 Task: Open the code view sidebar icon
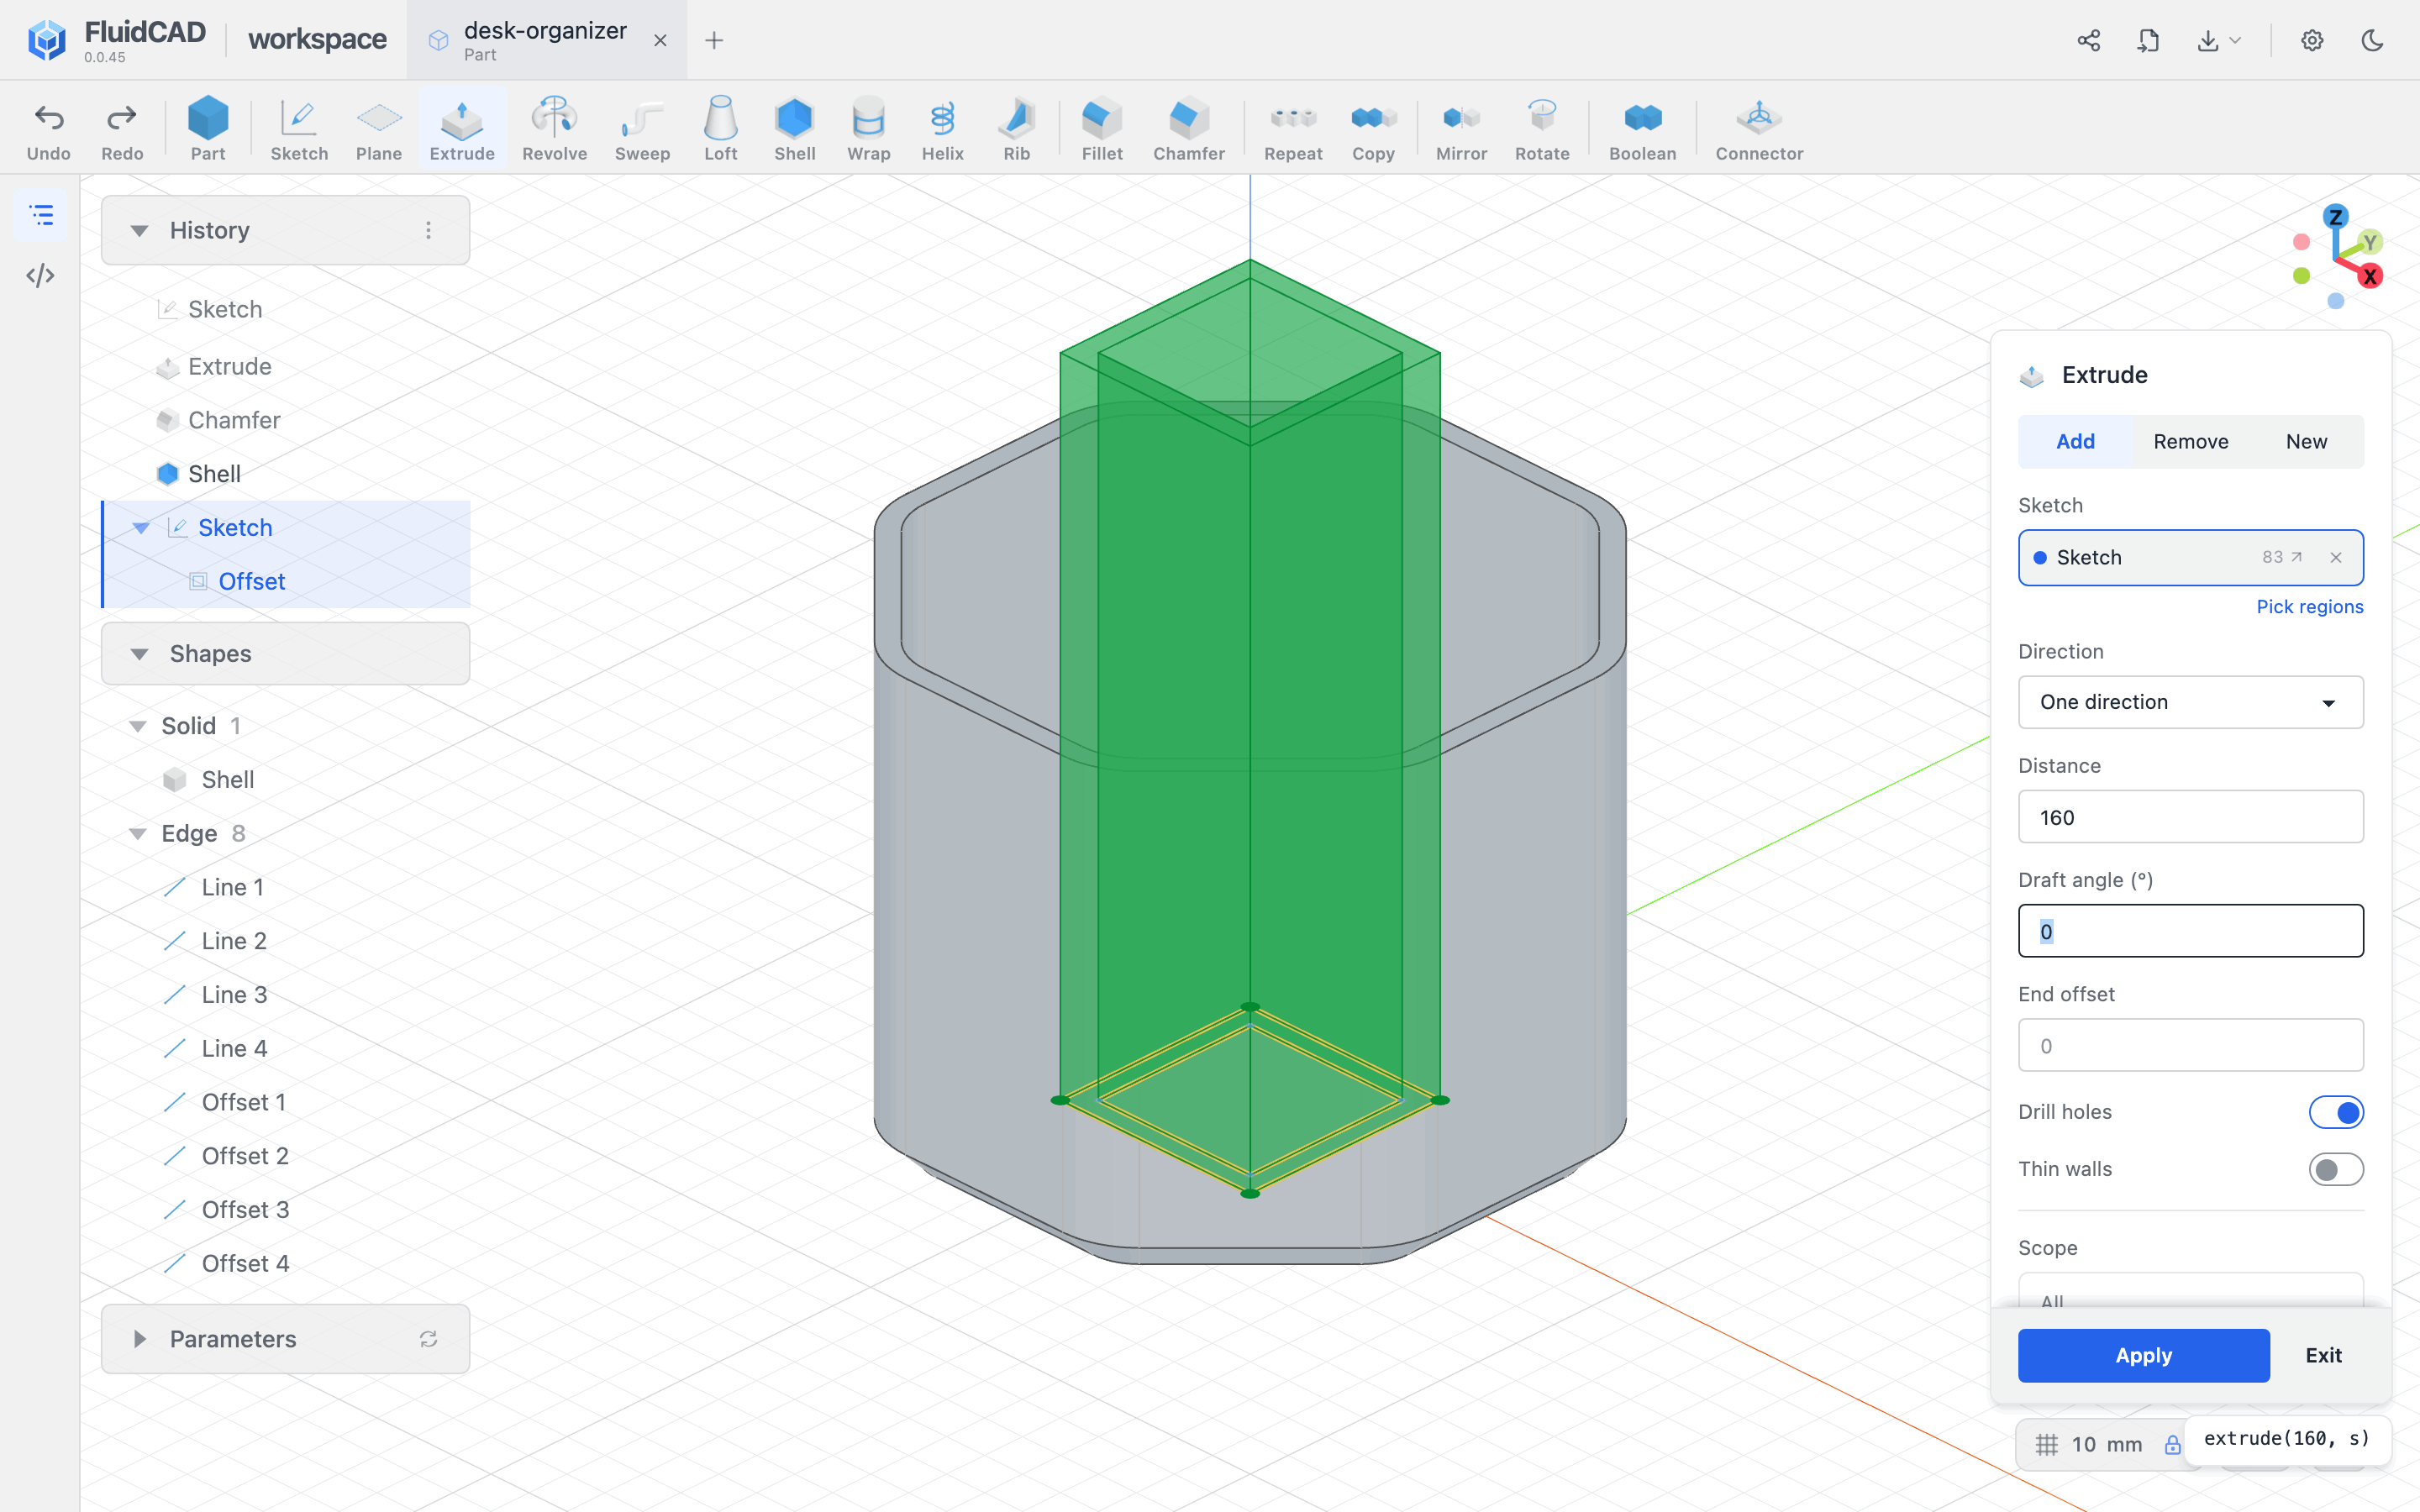40,275
